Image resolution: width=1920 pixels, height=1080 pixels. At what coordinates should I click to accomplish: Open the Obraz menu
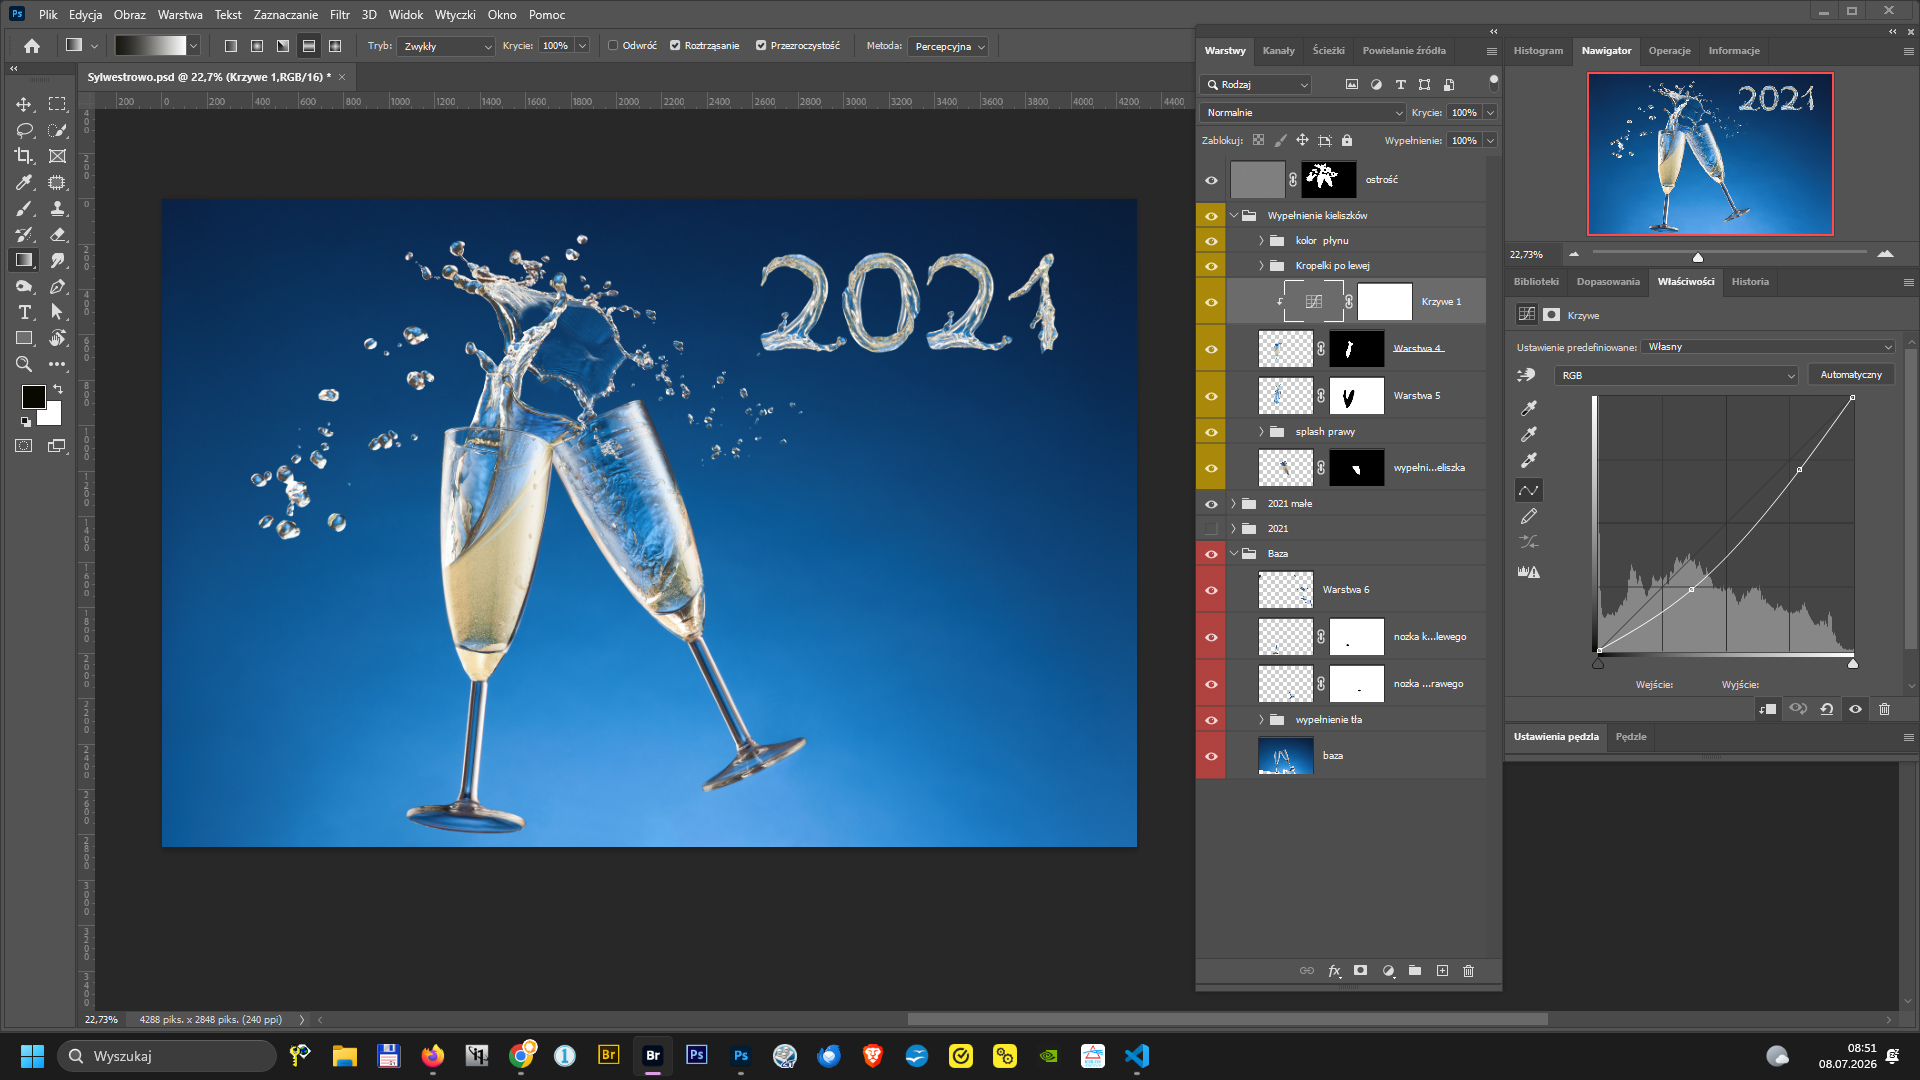(130, 15)
